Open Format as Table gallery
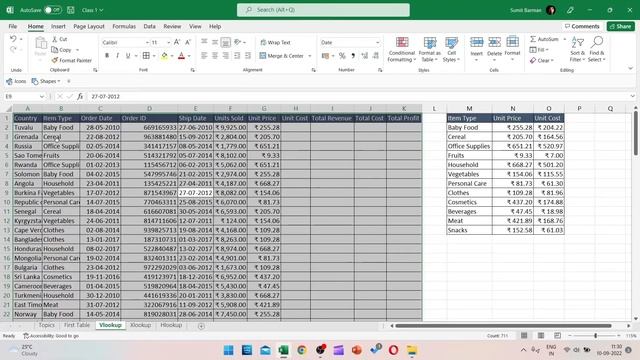Image resolution: width=640 pixels, height=360 pixels. (429, 49)
